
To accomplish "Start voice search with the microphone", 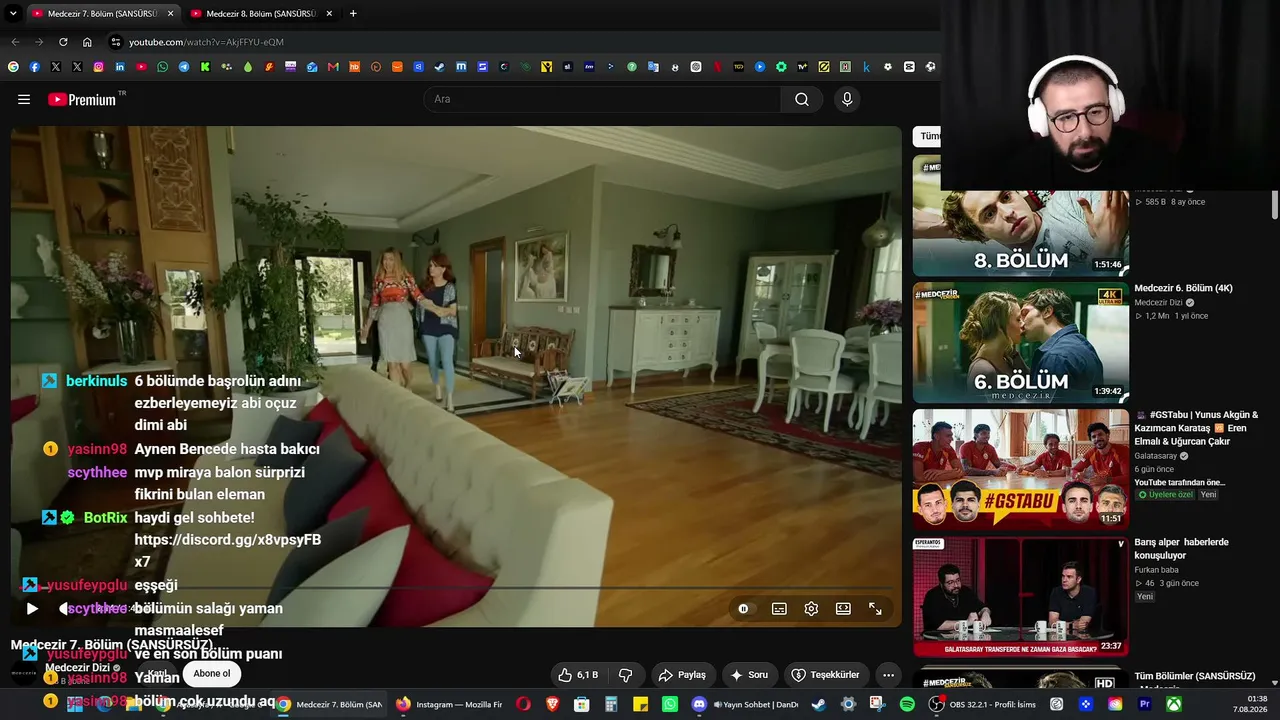I will 847,99.
